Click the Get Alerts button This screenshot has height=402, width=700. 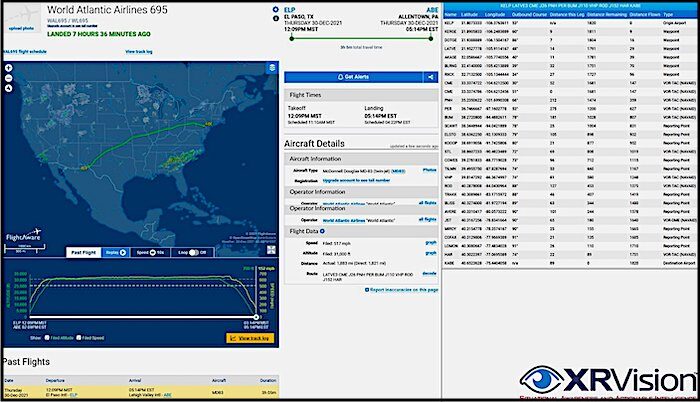coord(354,77)
